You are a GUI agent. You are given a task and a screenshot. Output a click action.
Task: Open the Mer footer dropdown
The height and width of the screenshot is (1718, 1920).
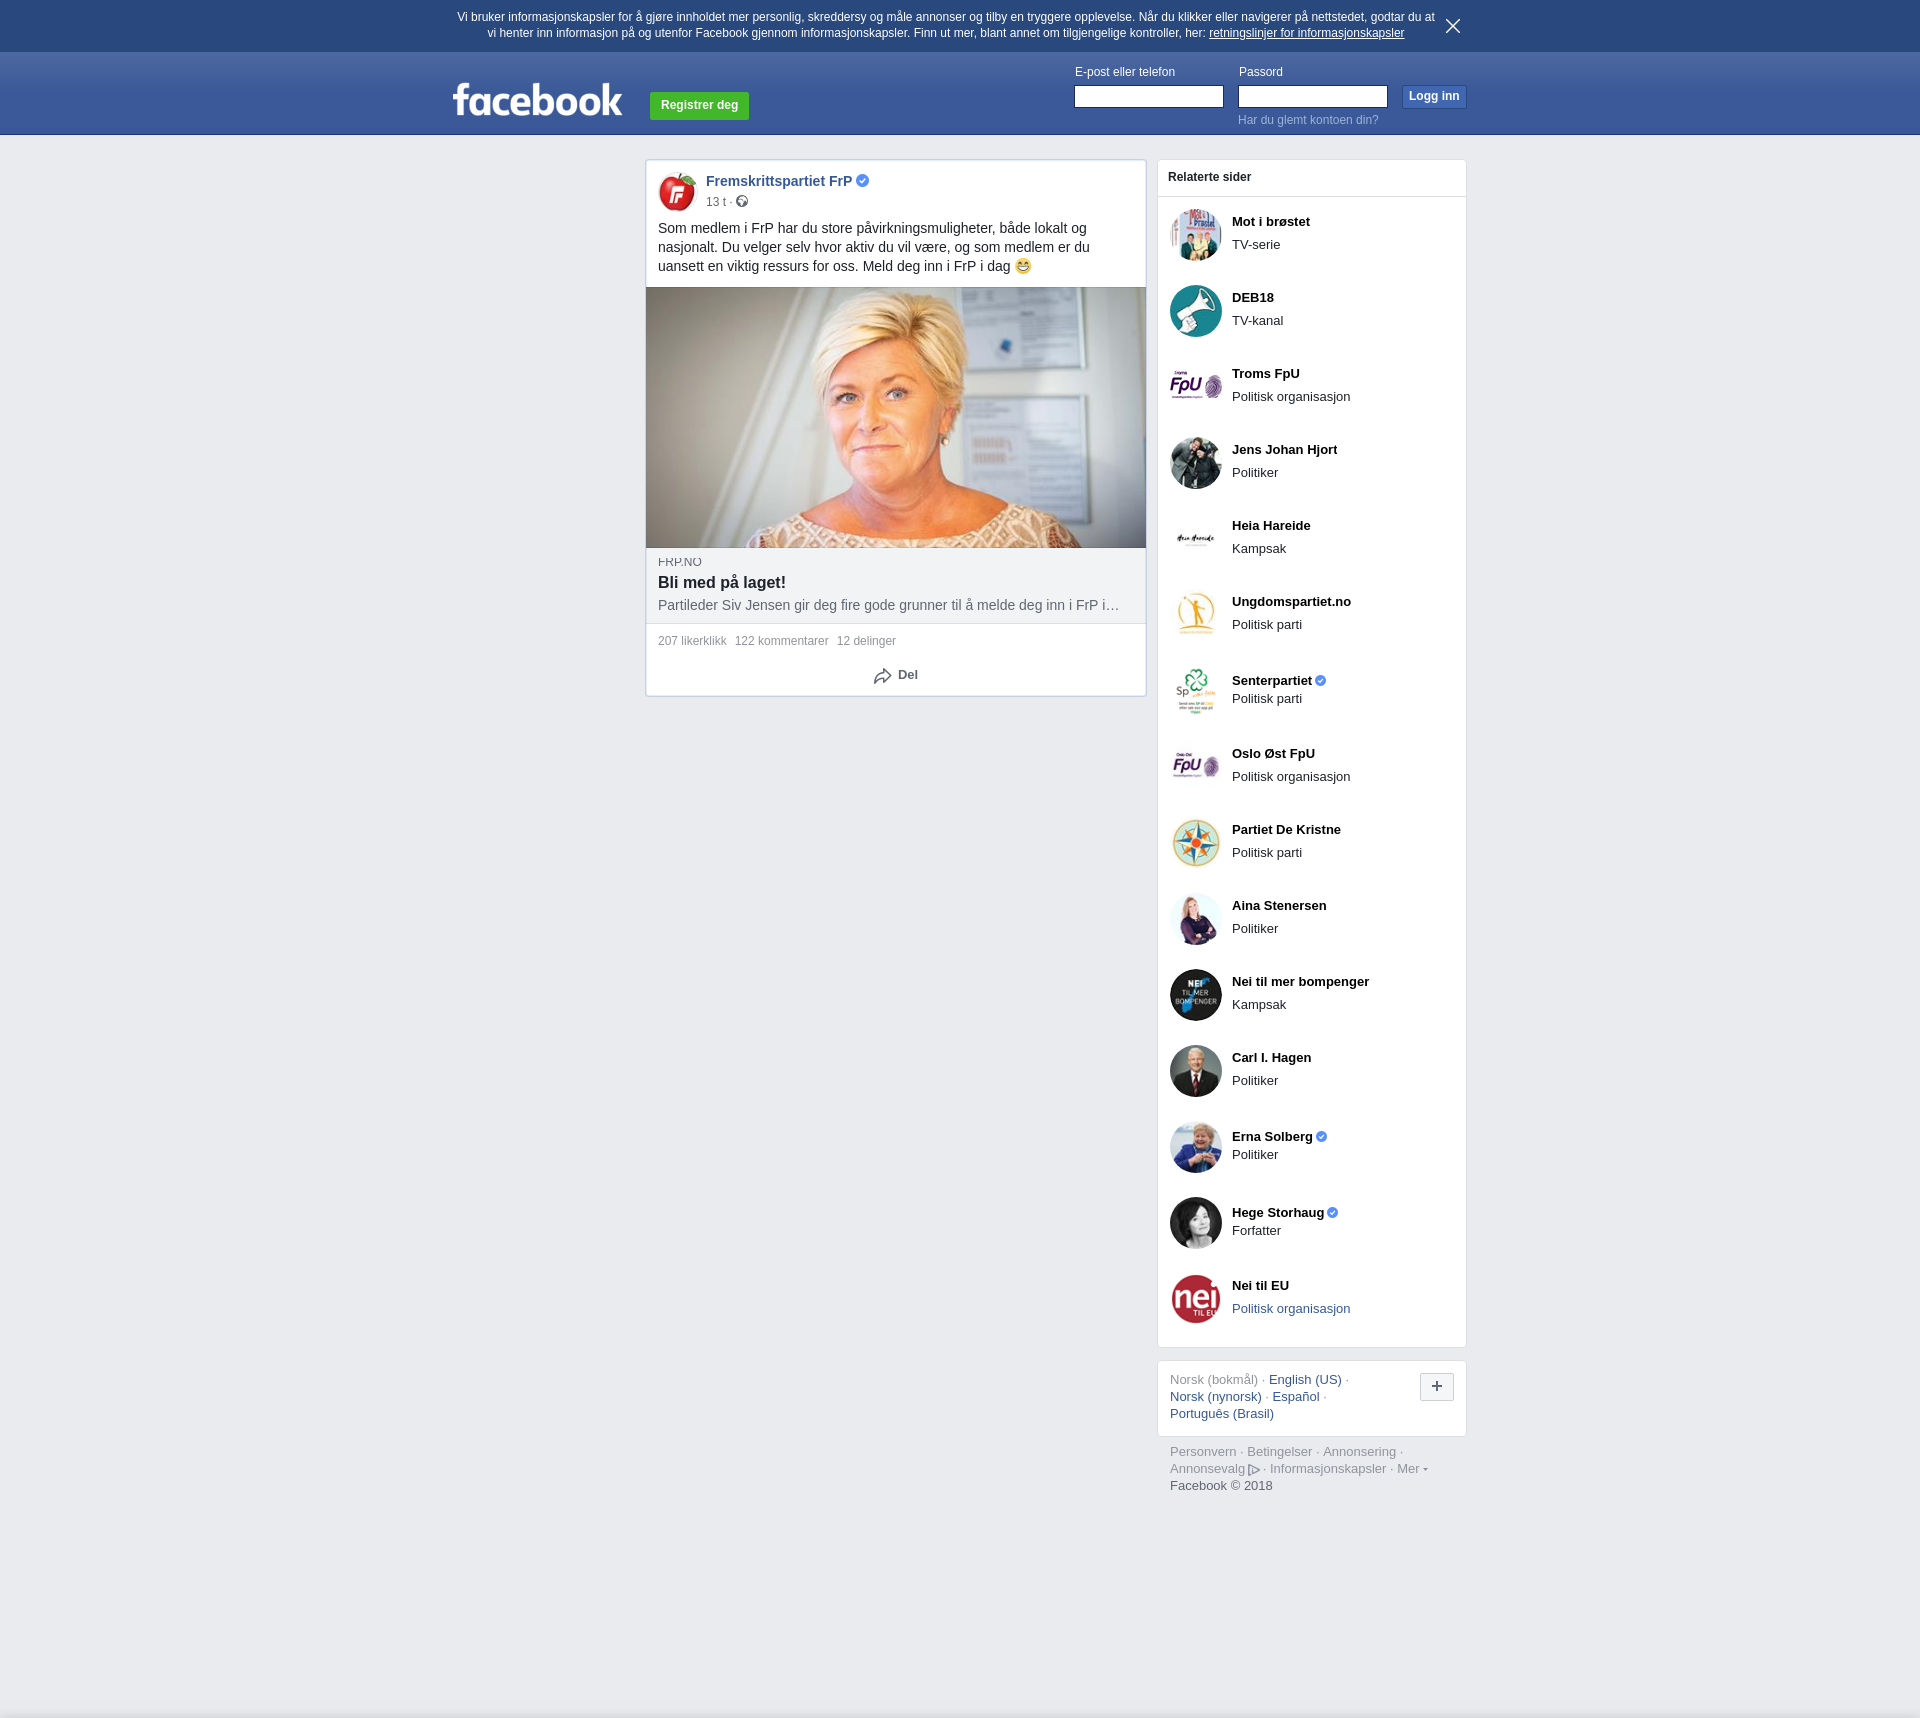tap(1412, 1469)
